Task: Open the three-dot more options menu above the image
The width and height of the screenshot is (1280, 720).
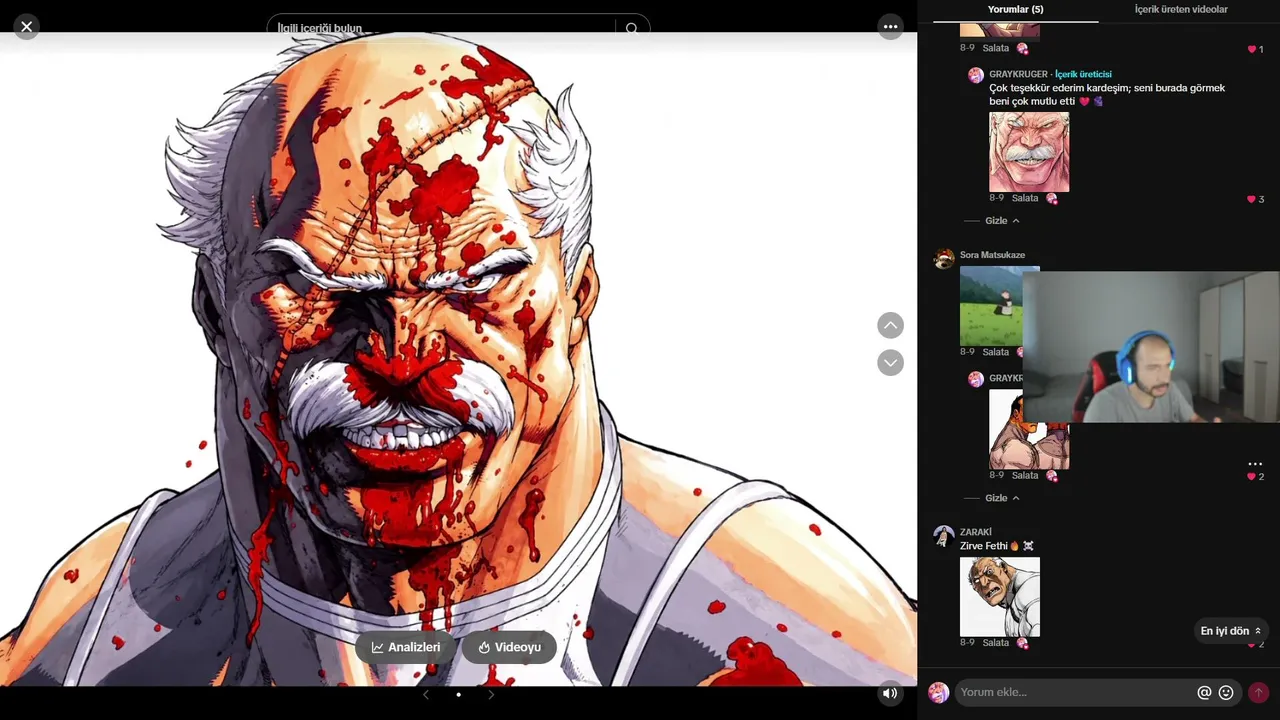Action: (x=890, y=27)
